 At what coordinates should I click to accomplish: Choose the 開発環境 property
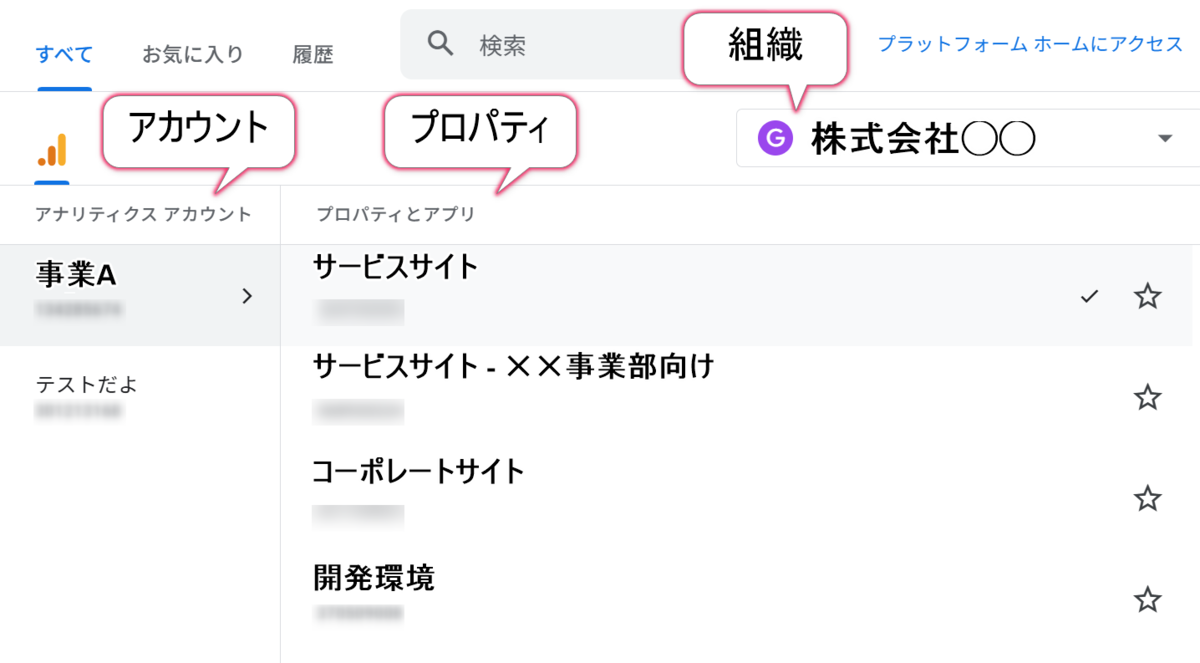737,599
